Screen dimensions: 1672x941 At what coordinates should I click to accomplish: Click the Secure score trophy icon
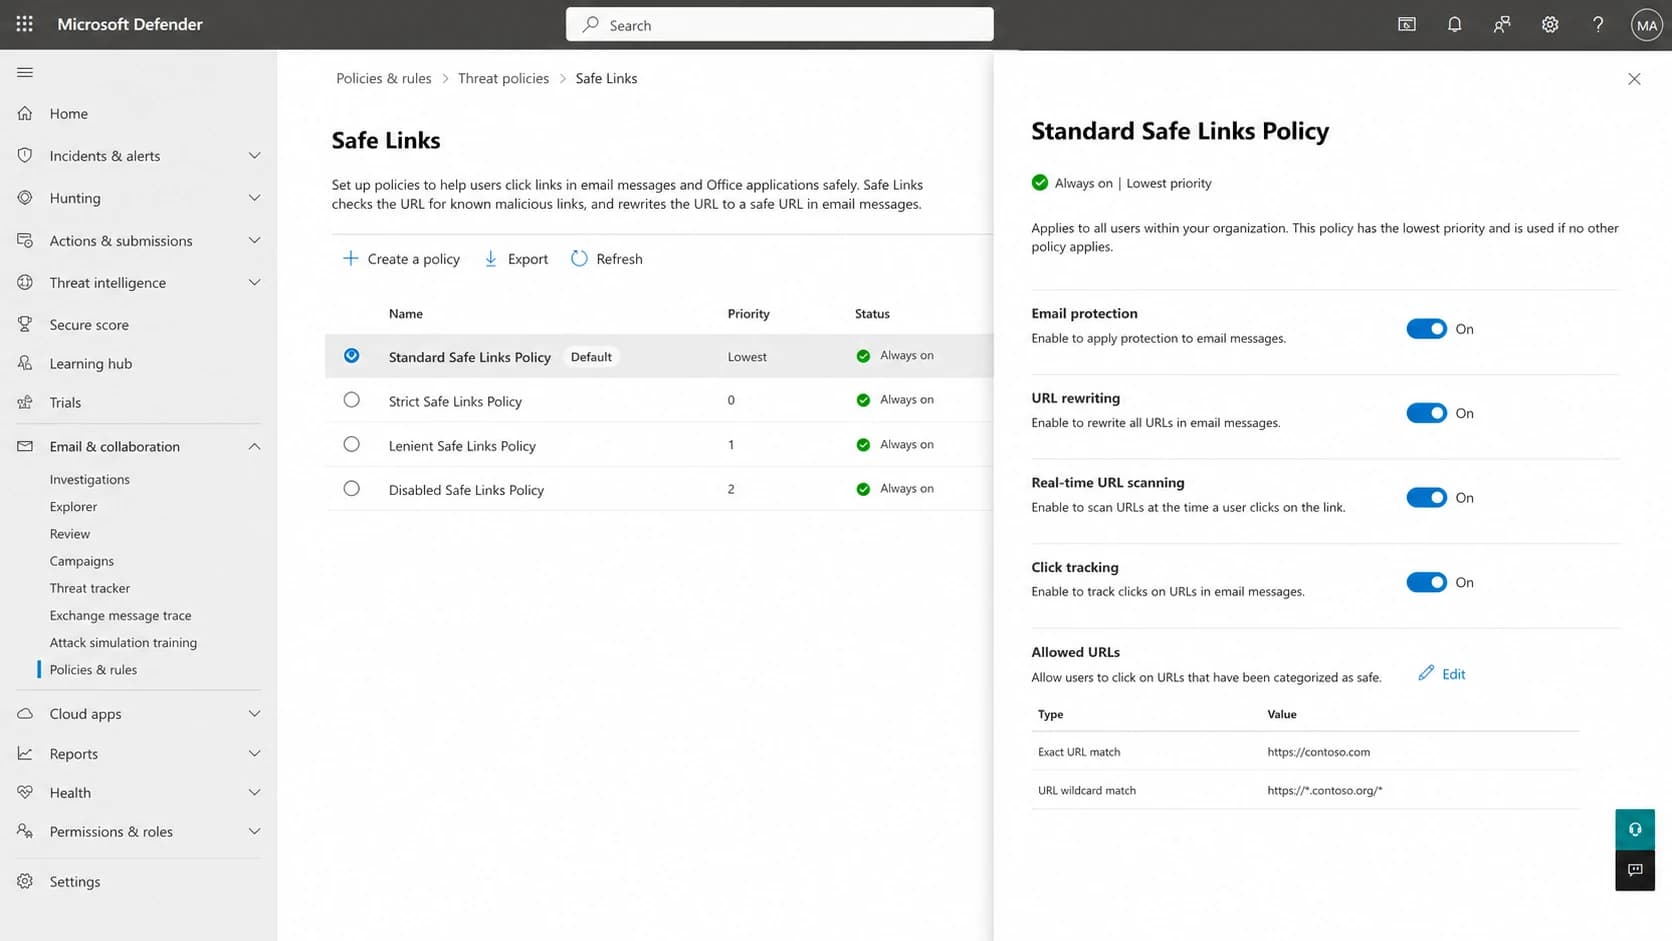[x=25, y=324]
